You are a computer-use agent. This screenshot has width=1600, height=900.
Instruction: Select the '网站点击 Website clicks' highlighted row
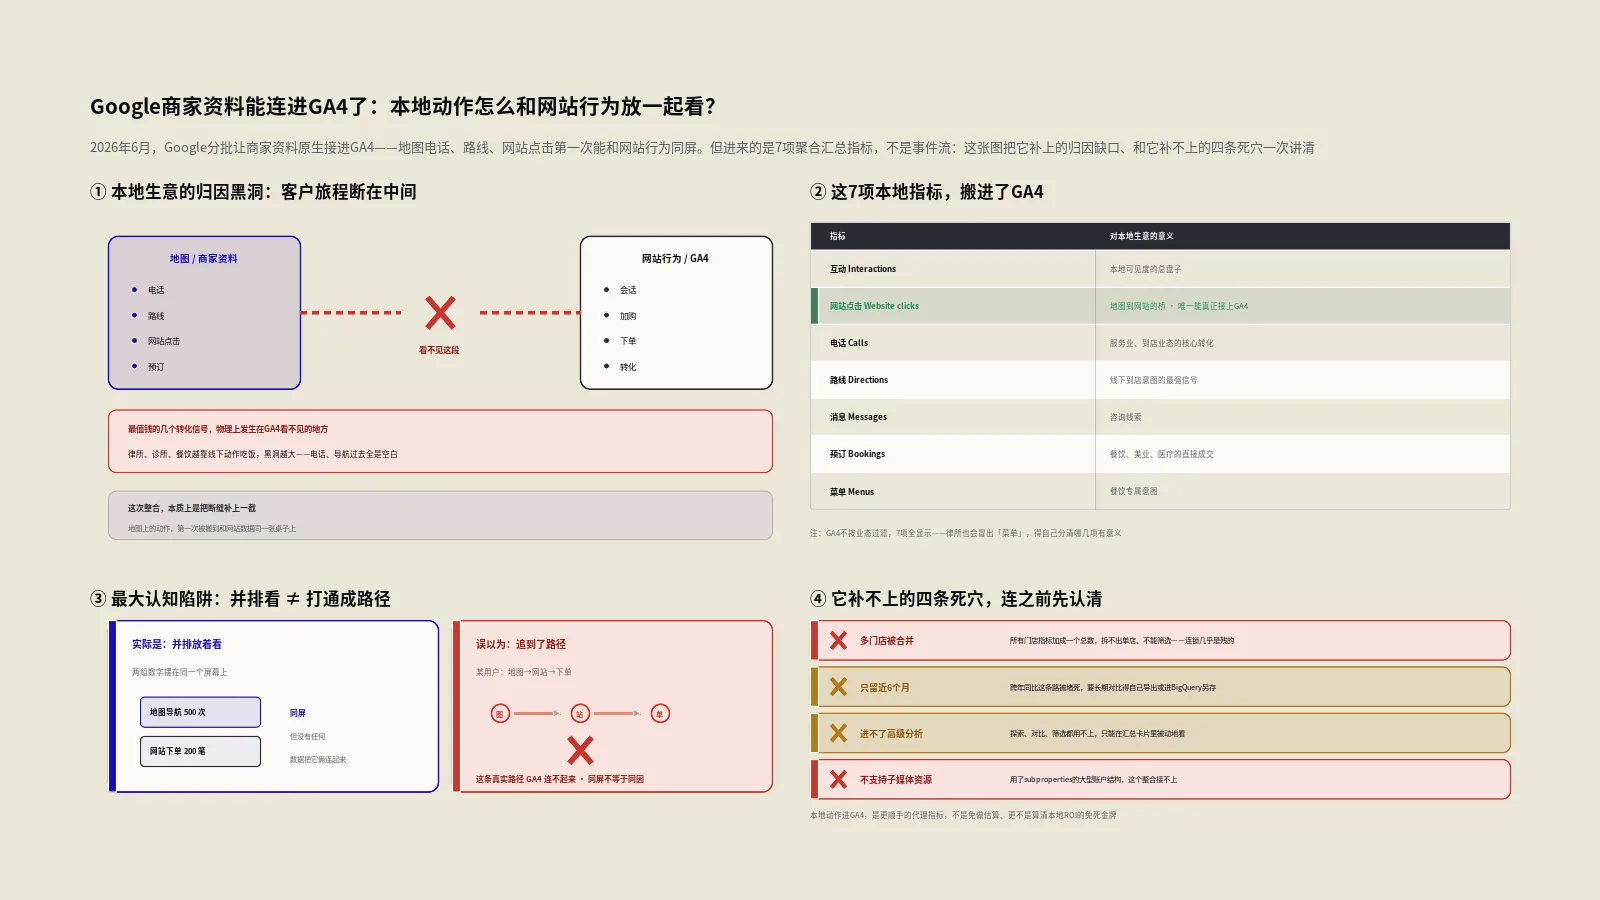pyautogui.click(x=1160, y=306)
